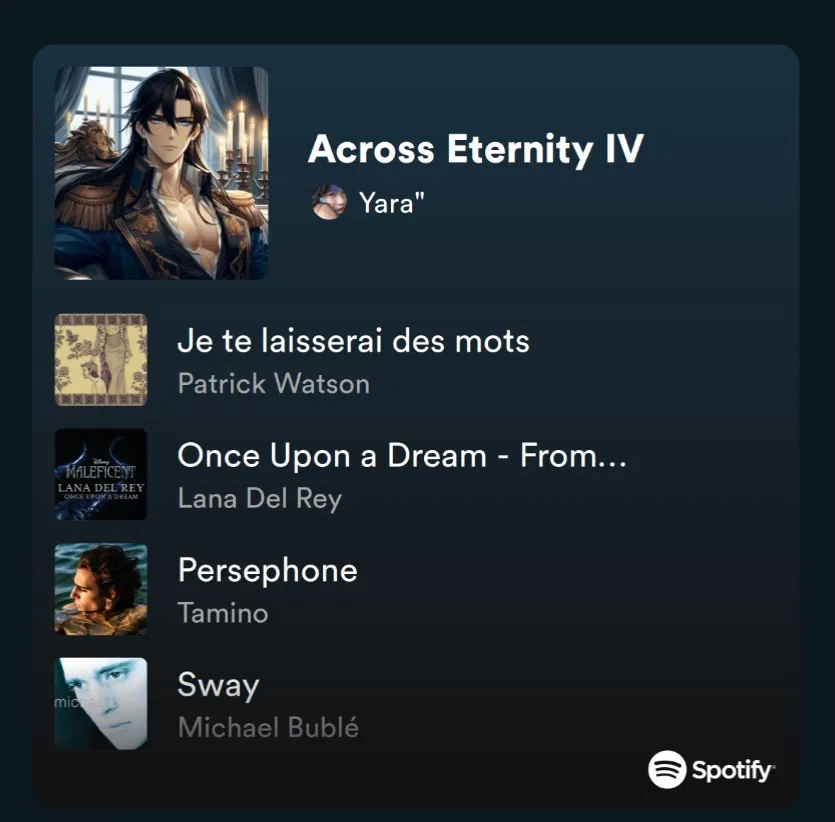Click the Maleficent album cover thumbnail
The image size is (835, 822).
point(101,474)
